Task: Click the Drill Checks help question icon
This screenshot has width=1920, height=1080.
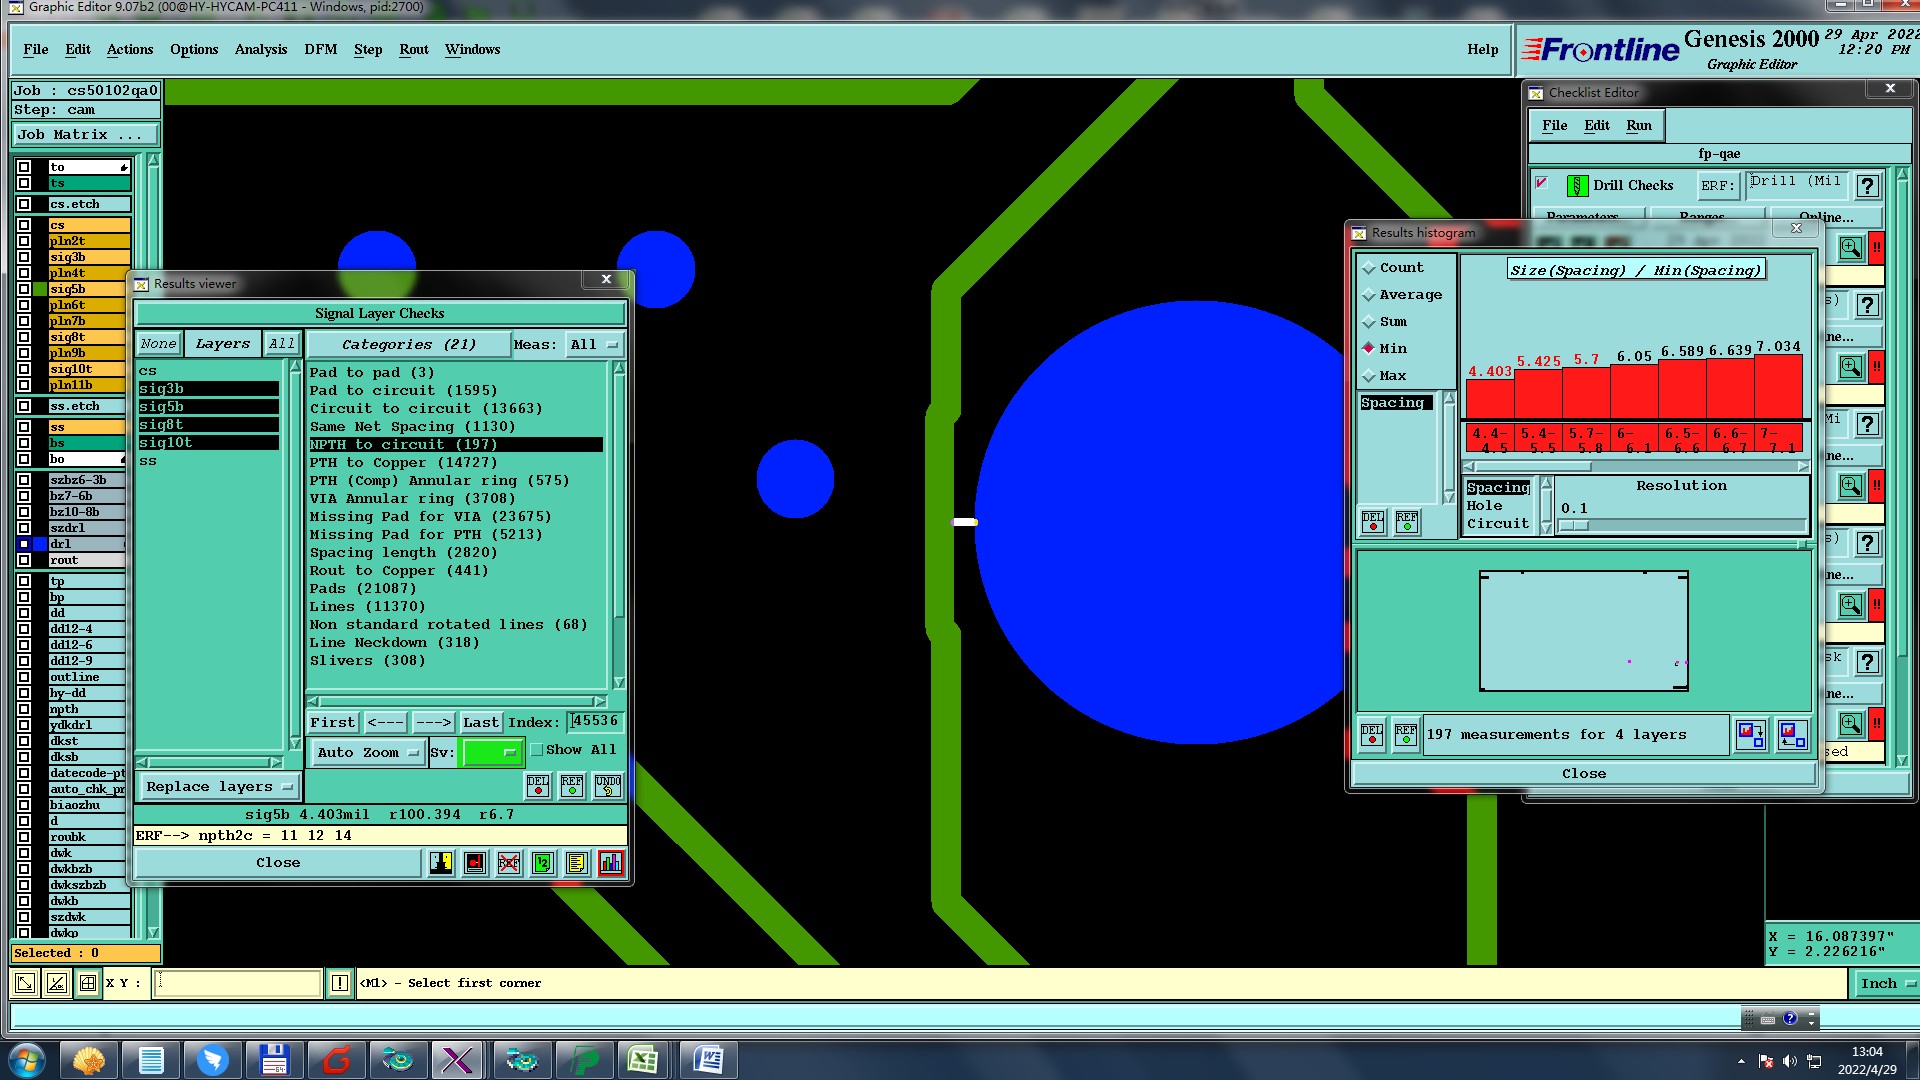Action: tap(1866, 186)
